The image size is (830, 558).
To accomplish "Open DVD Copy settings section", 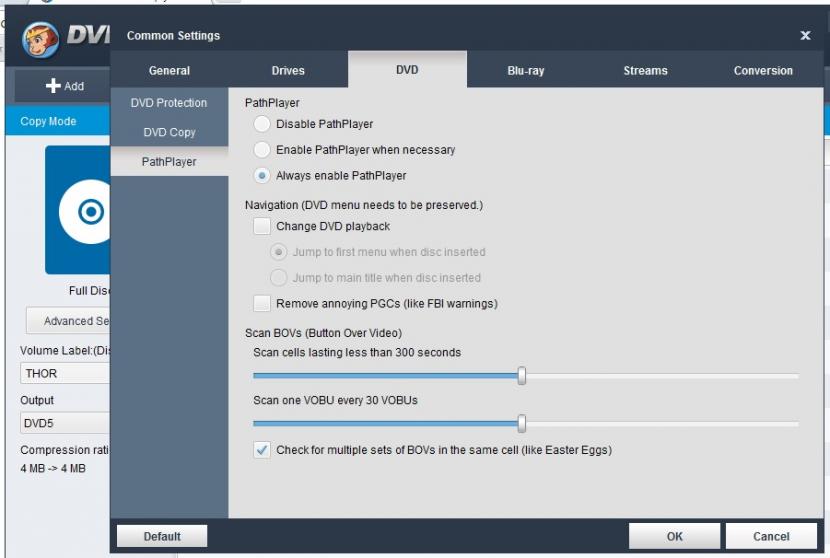I will (169, 132).
